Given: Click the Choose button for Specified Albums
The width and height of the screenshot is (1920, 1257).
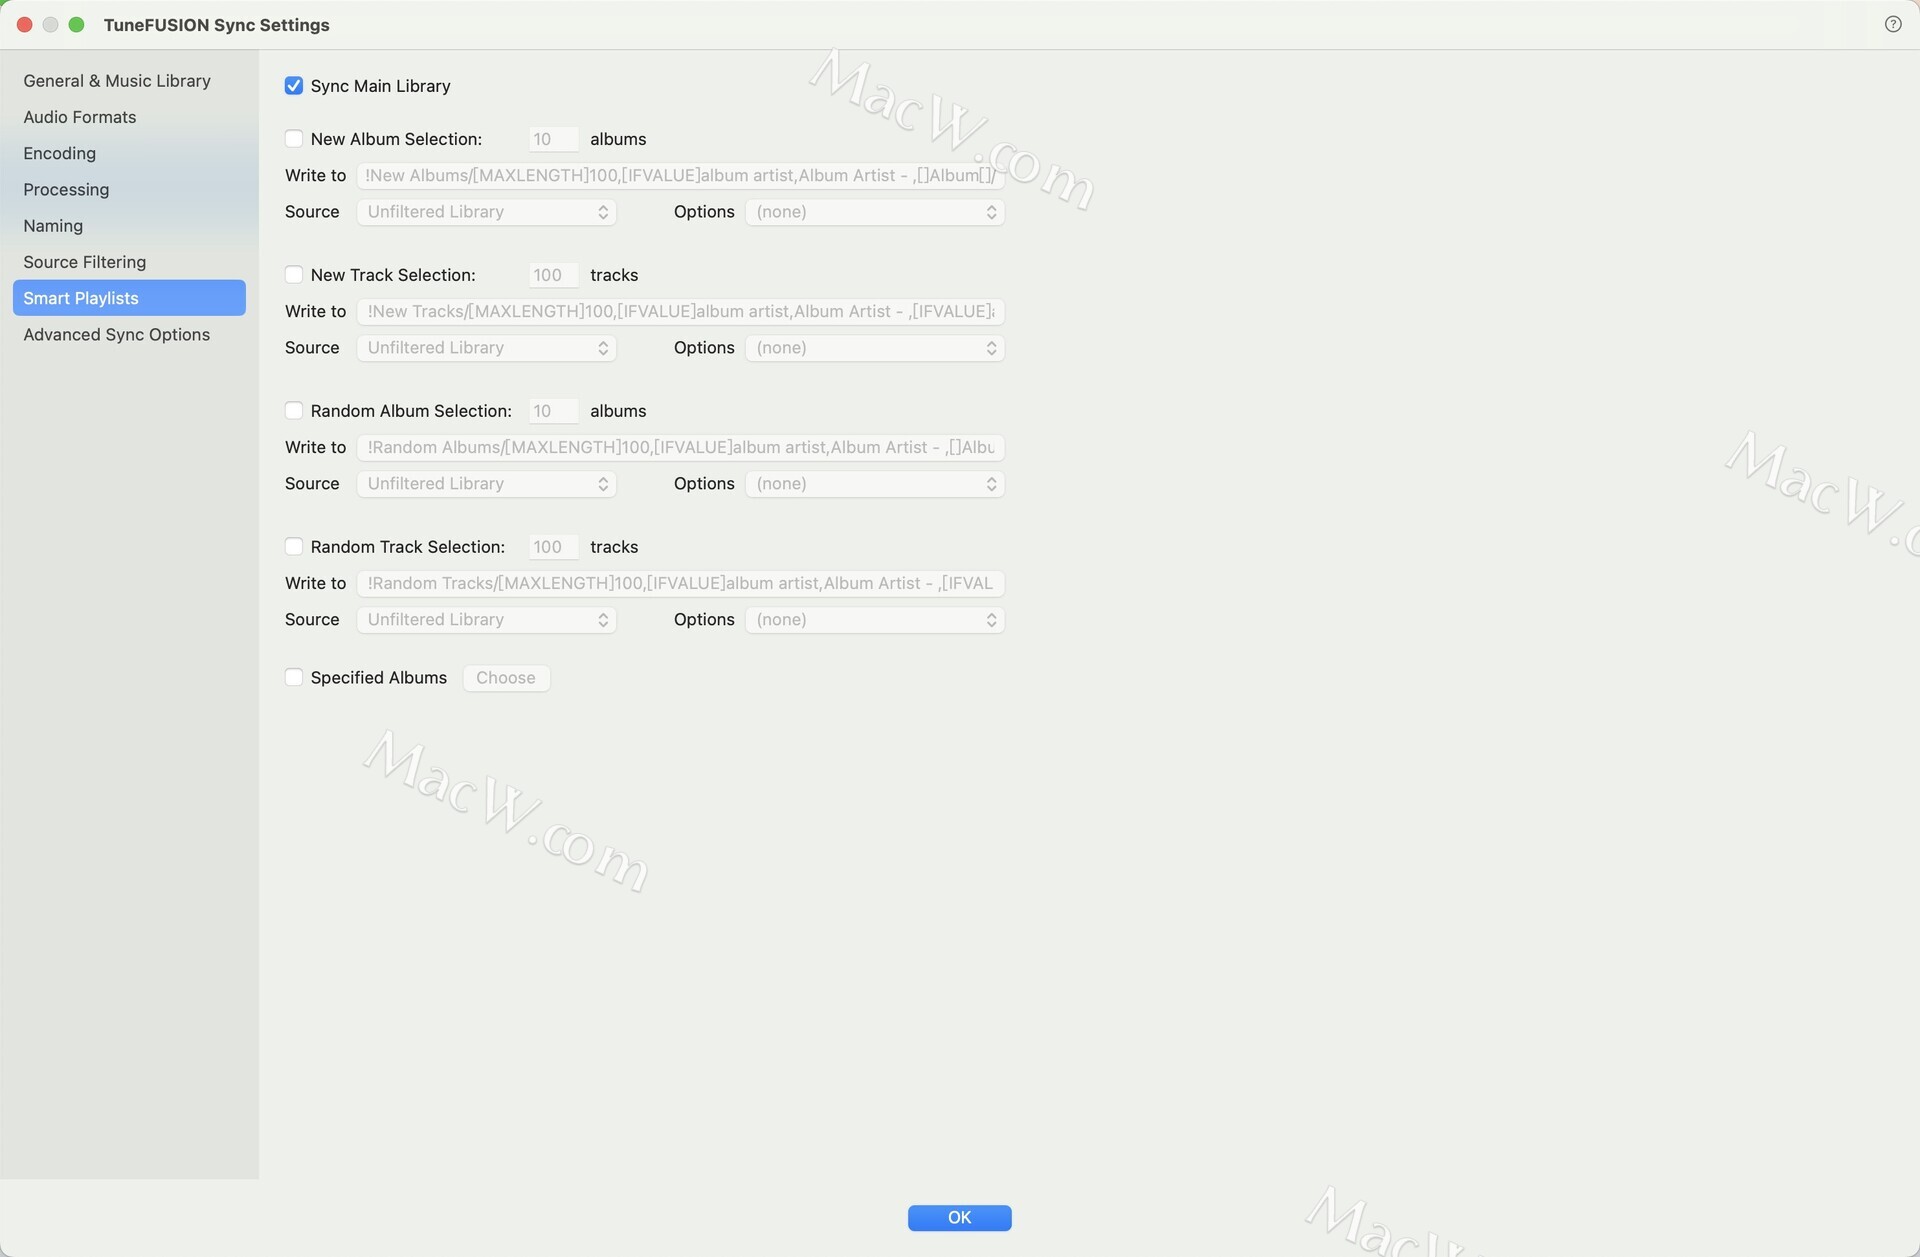Looking at the screenshot, I should [506, 678].
